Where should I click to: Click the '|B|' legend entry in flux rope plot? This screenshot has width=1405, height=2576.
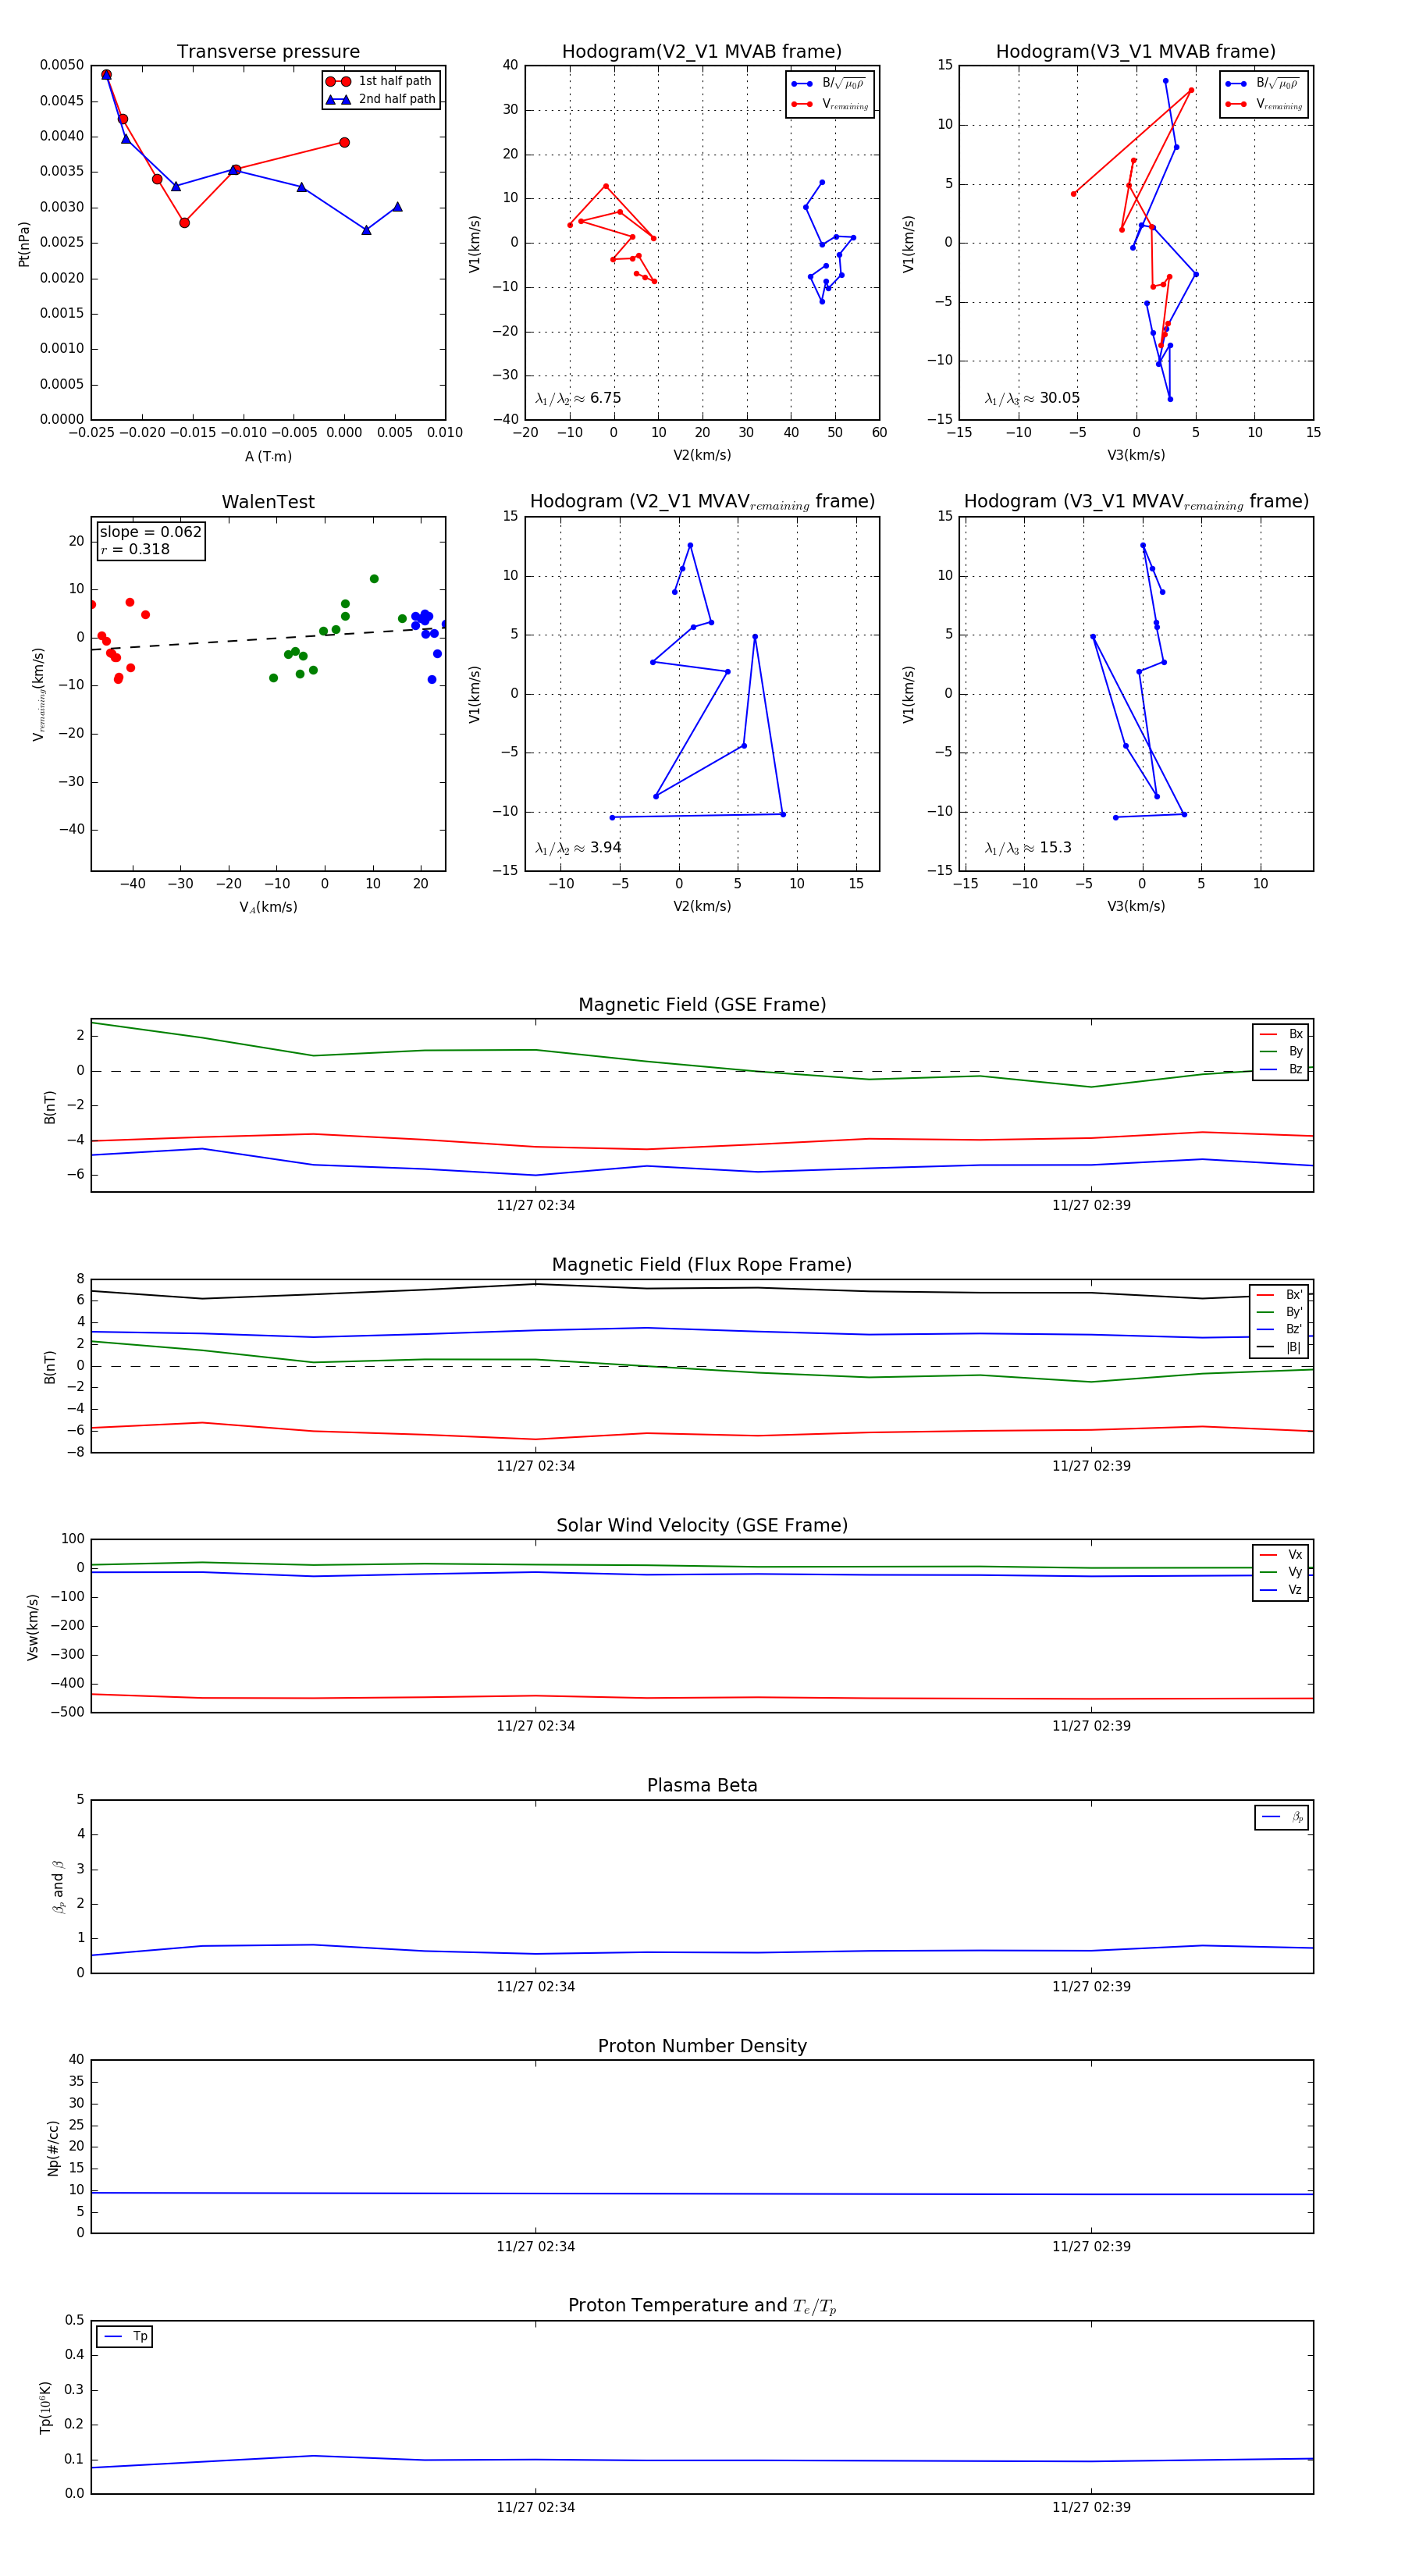pyautogui.click(x=1279, y=1347)
